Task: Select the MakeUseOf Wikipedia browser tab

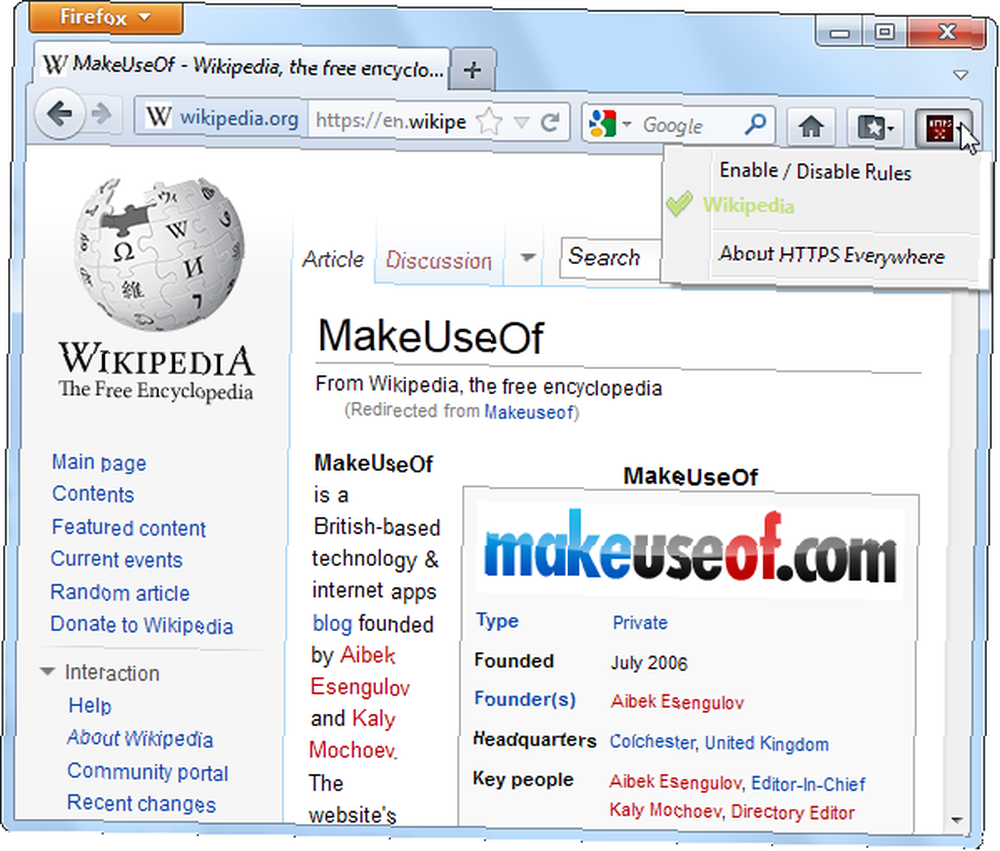Action: 242,66
